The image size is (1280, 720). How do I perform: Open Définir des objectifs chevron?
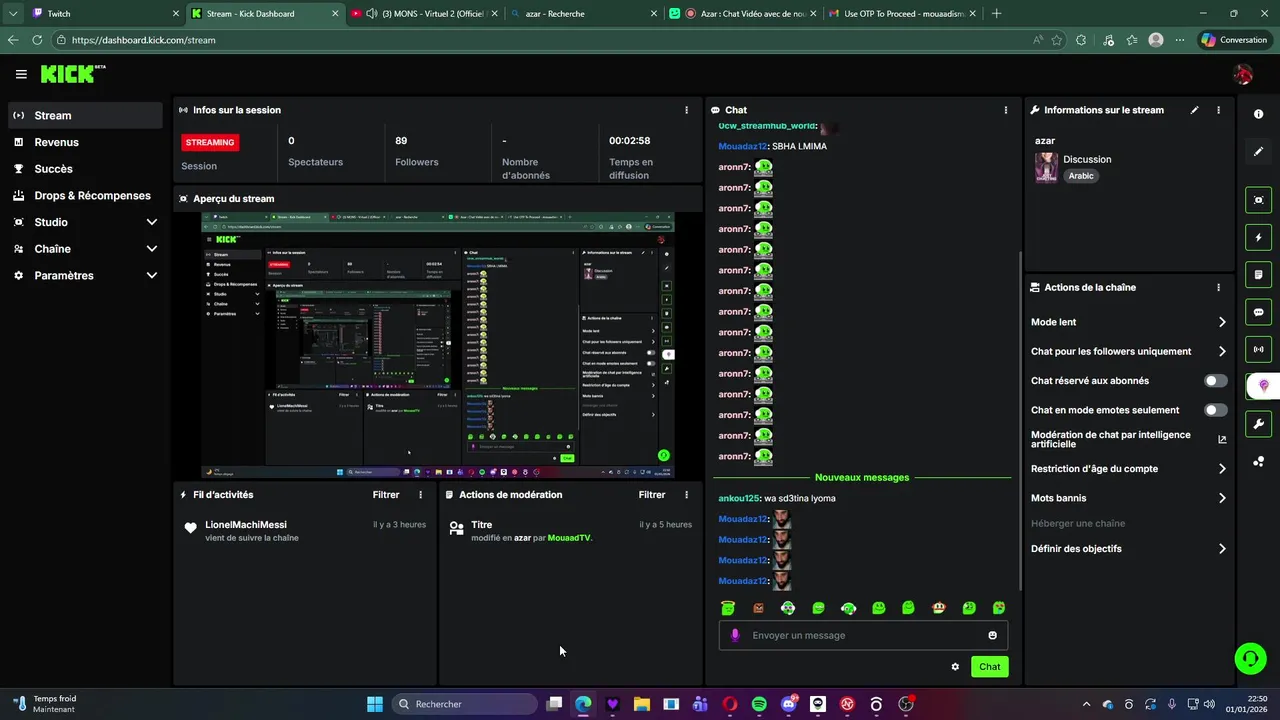pos(1222,549)
